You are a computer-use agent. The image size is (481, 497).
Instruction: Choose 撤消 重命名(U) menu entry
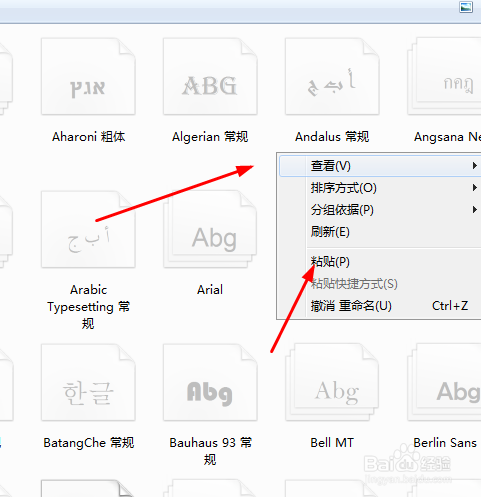[380, 306]
